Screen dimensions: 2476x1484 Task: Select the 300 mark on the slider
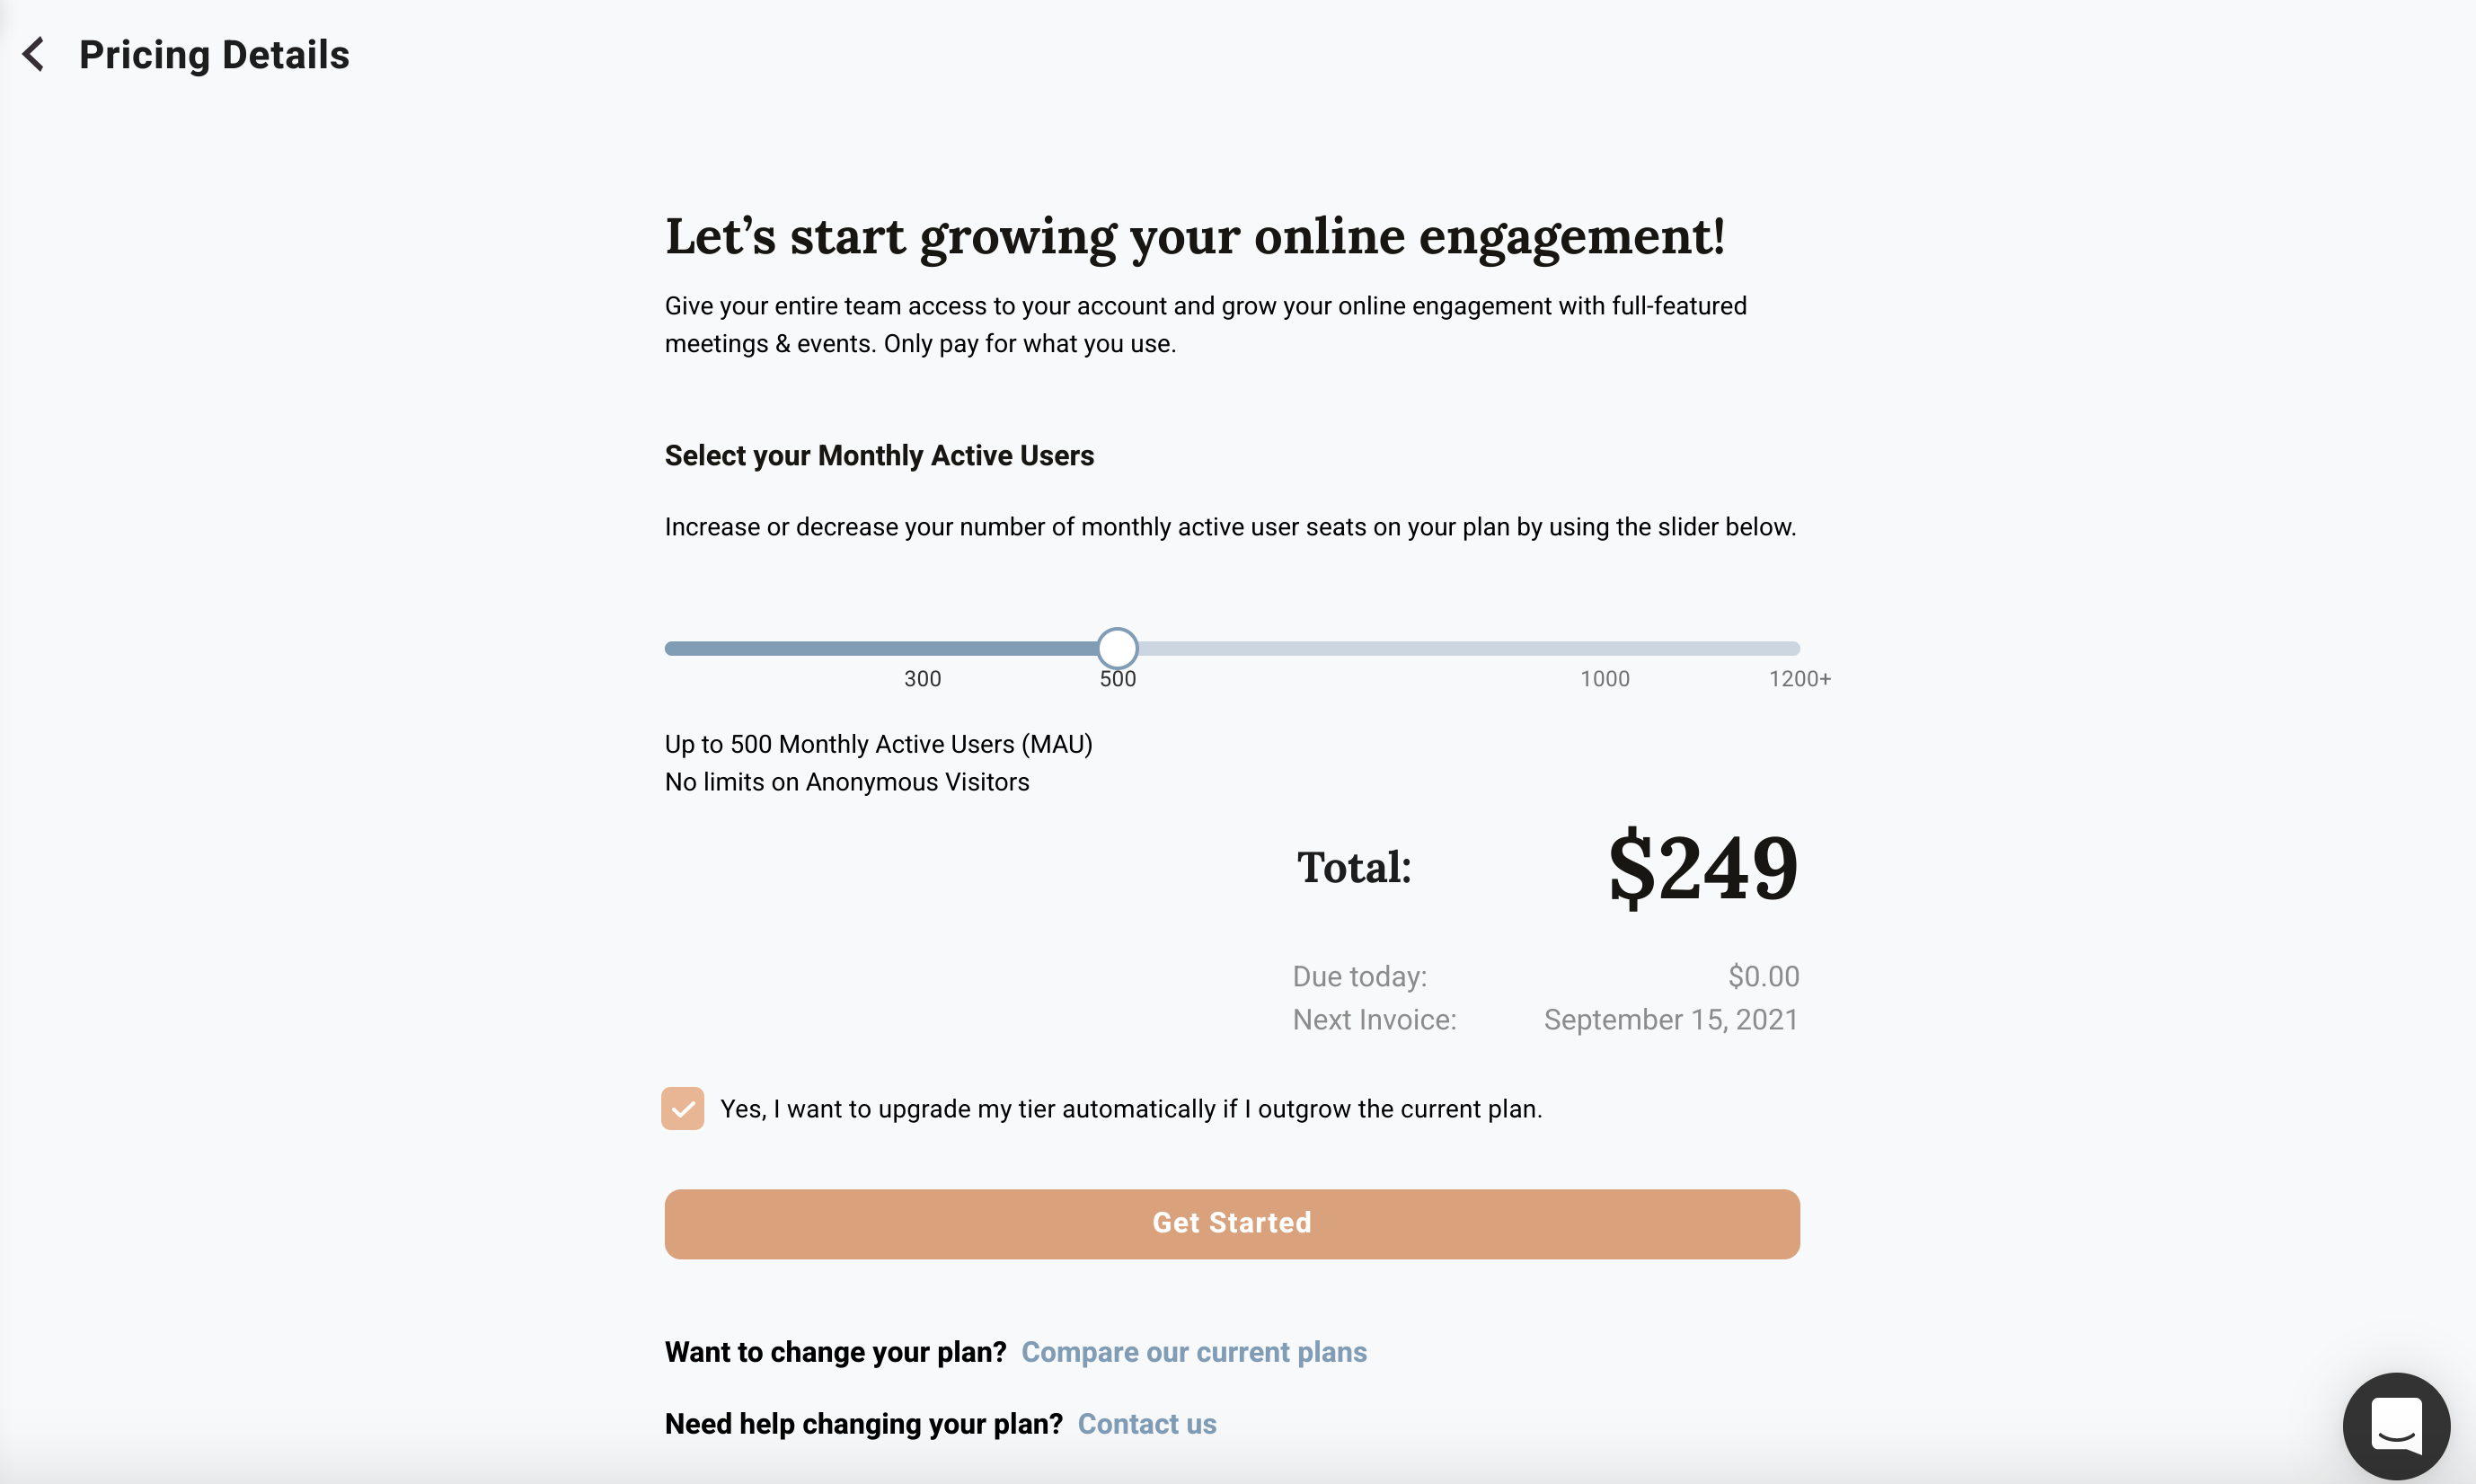(x=922, y=679)
